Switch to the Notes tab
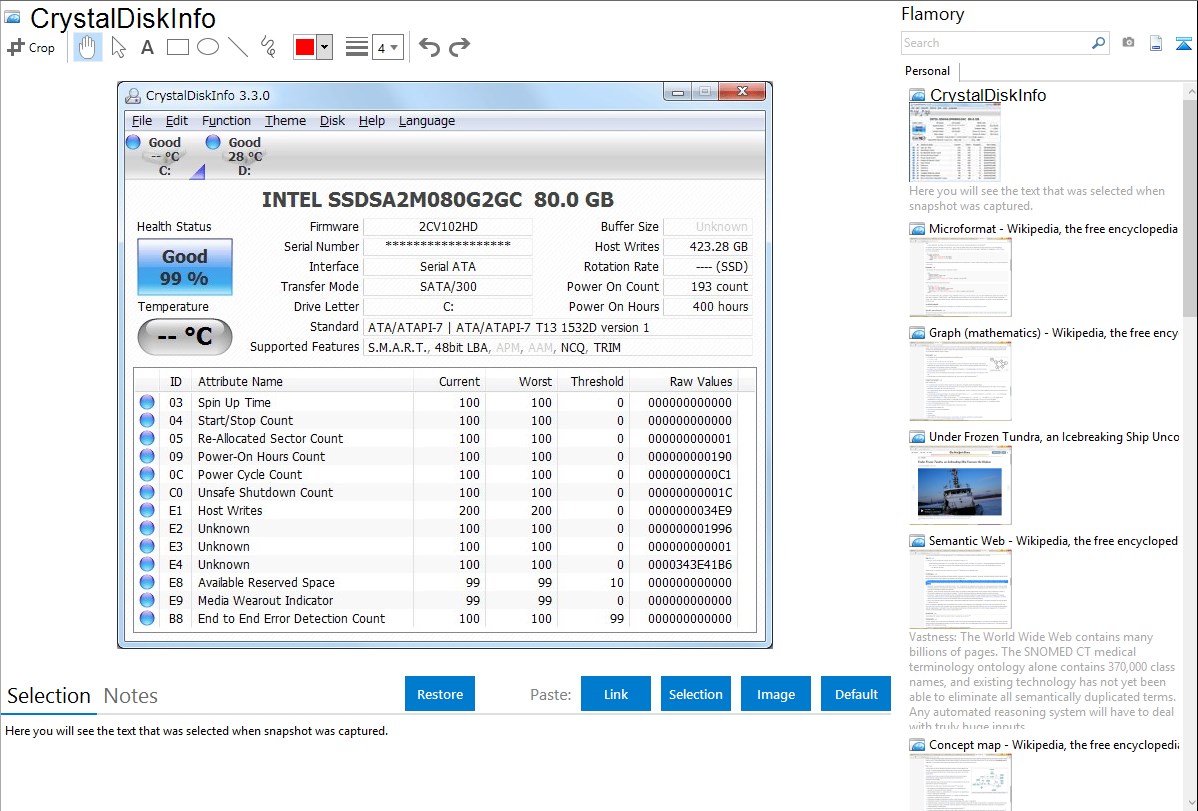The image size is (1198, 811). click(131, 696)
